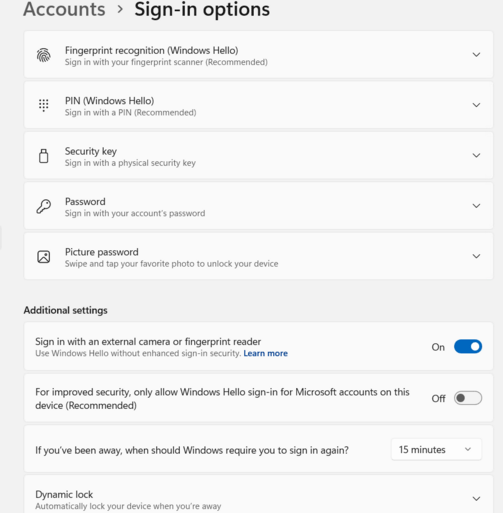Viewport: 503px width, 513px height.
Task: Turn off external camera or fingerprint reader toggle
Action: coord(468,347)
